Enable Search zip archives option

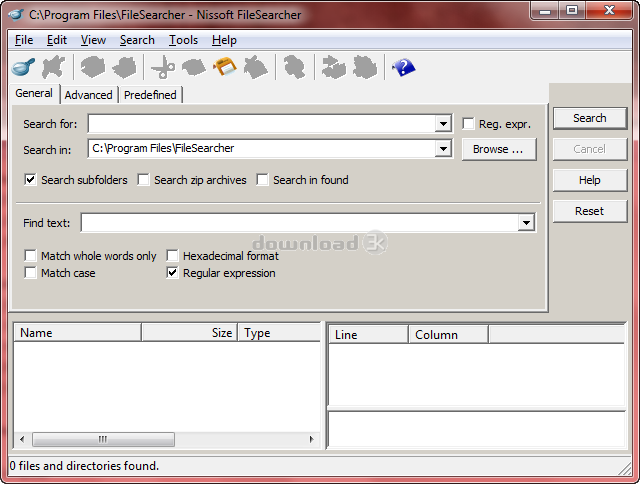[144, 180]
